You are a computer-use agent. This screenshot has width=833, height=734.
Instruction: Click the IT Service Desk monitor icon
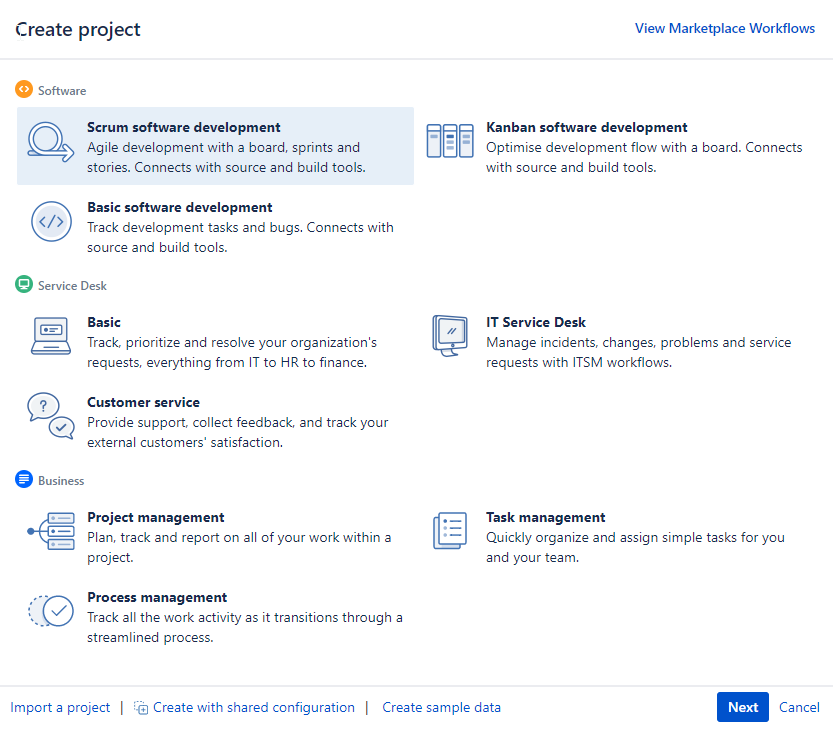point(450,334)
